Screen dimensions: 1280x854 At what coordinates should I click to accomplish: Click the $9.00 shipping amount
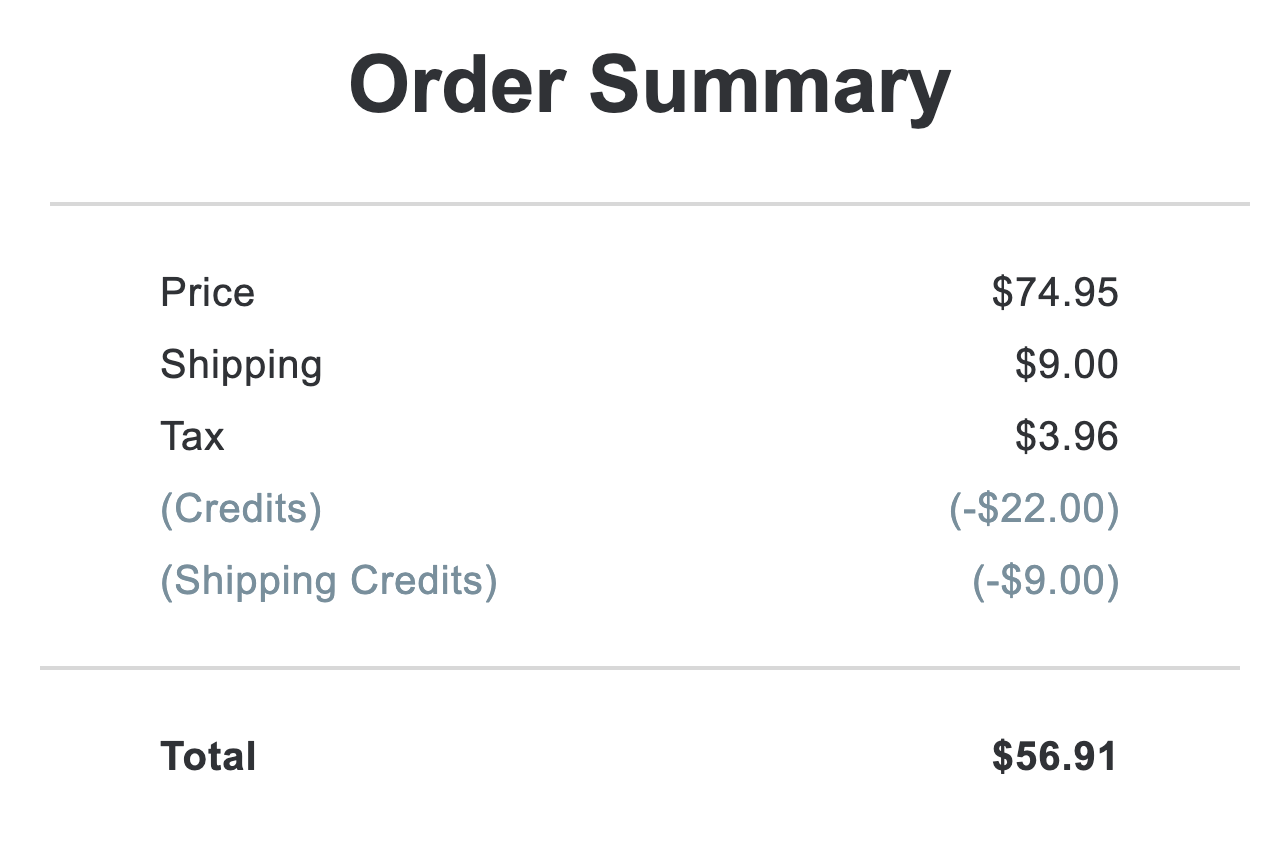tap(1066, 365)
